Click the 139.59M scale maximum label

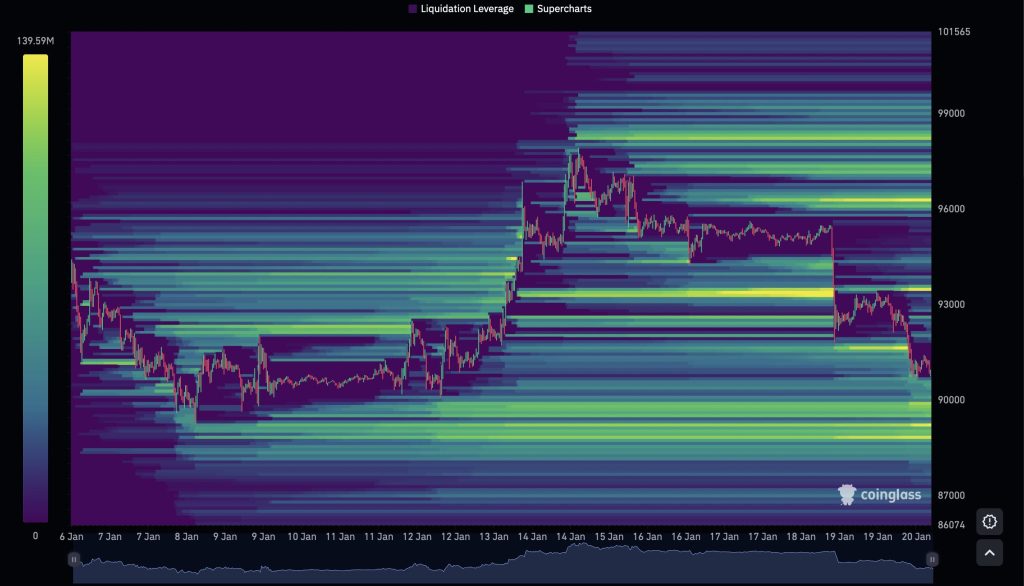[35, 41]
